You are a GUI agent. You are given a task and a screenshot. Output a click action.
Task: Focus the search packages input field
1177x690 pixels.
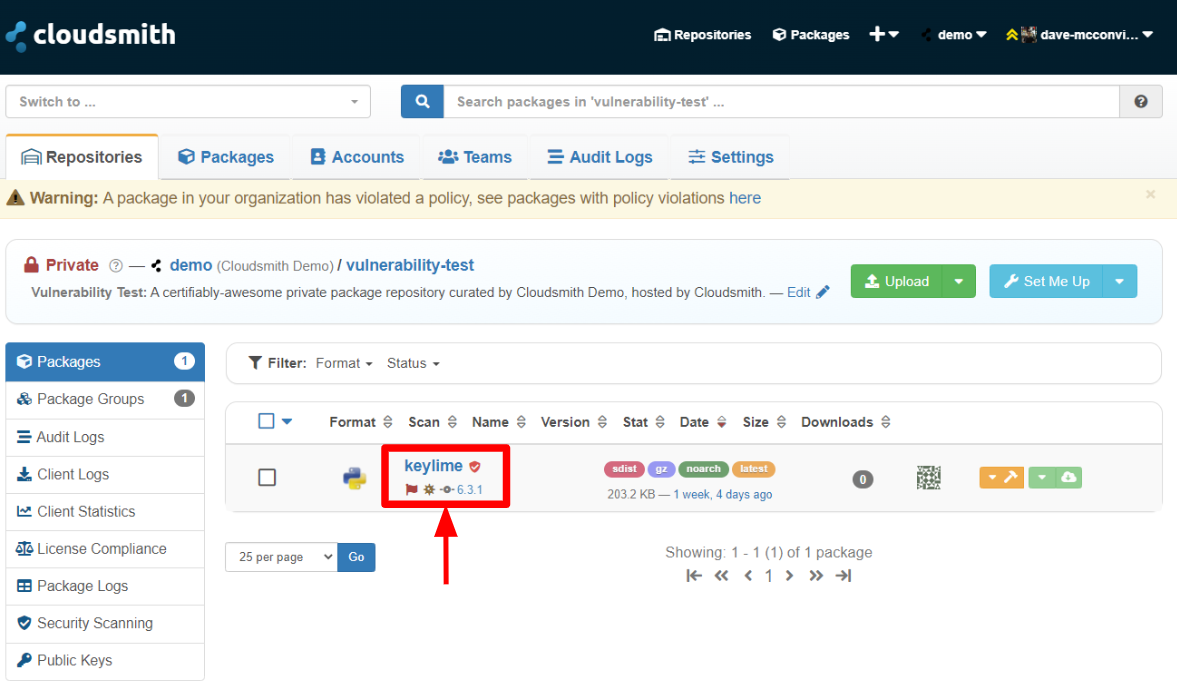coord(781,101)
